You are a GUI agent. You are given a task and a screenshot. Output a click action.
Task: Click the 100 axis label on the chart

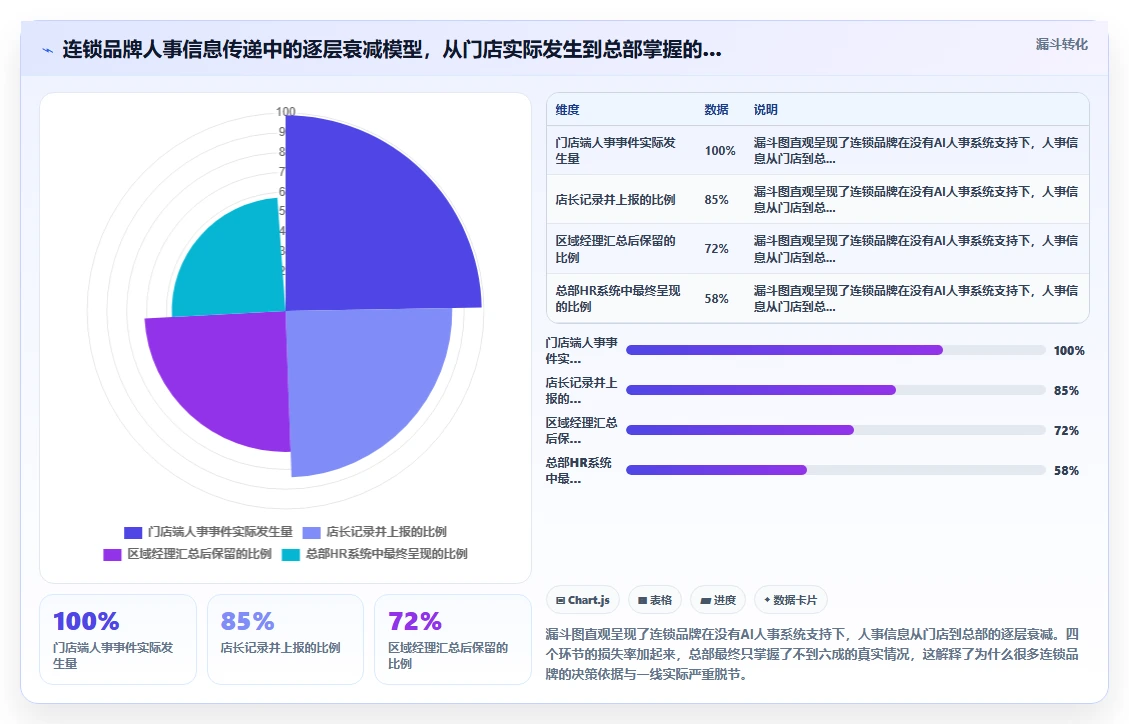pos(286,112)
